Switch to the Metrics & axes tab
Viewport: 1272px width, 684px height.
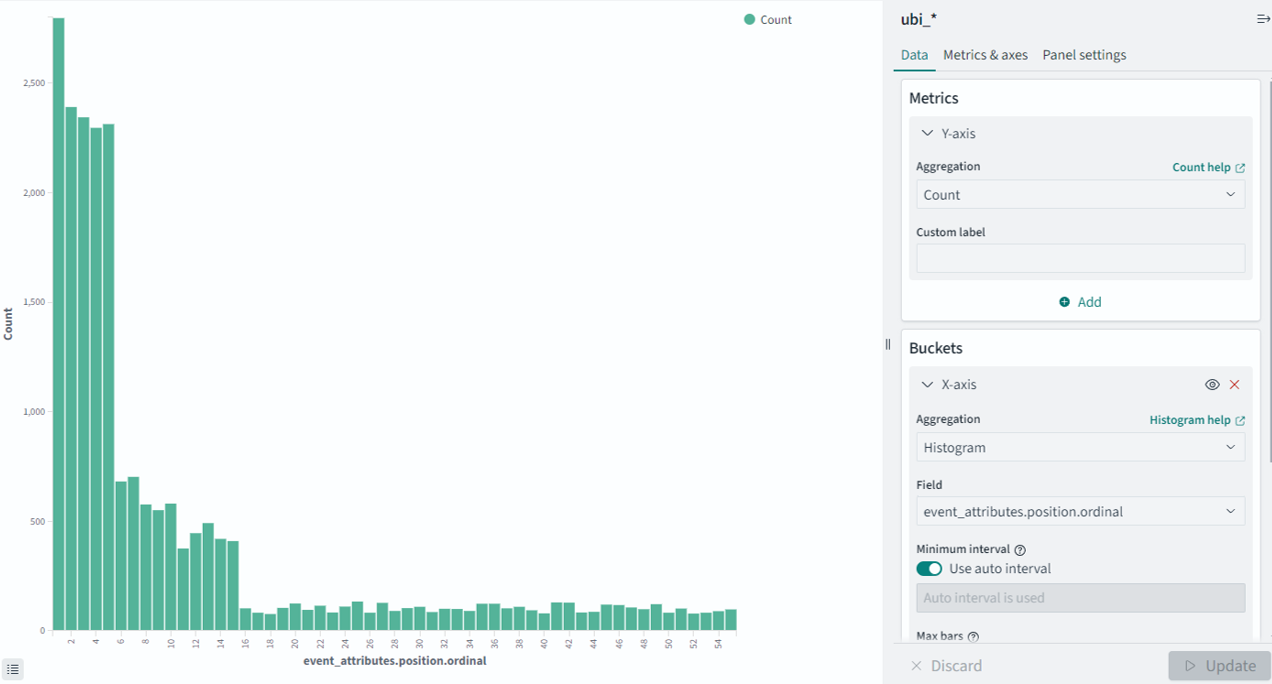click(x=985, y=55)
